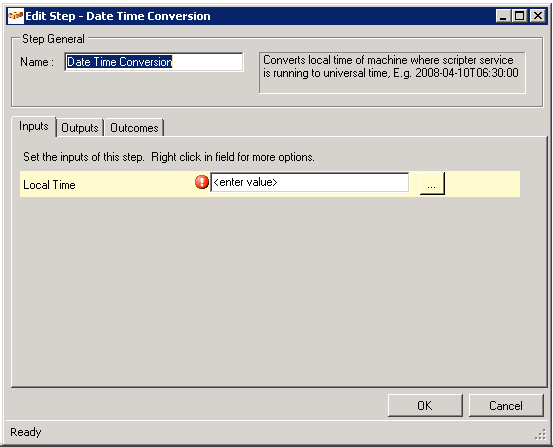Click the step description text box
The height and width of the screenshot is (447, 553).
392,73
